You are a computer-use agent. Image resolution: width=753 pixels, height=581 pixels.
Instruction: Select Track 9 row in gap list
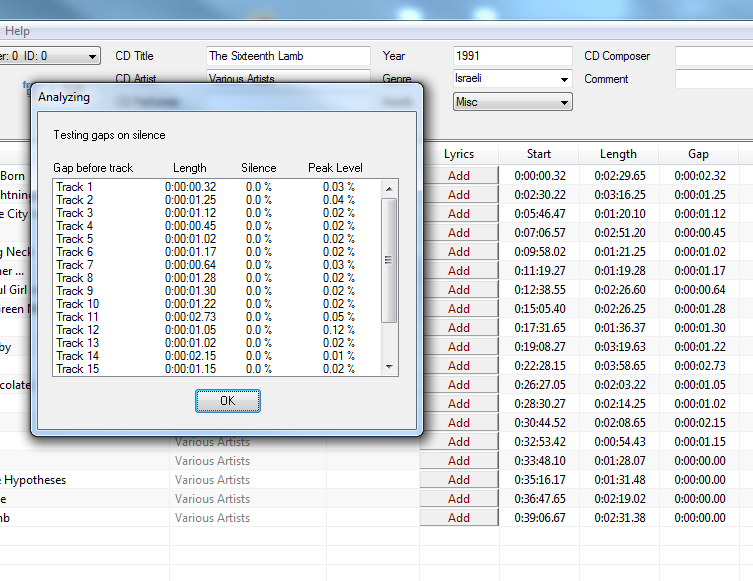tap(217, 290)
